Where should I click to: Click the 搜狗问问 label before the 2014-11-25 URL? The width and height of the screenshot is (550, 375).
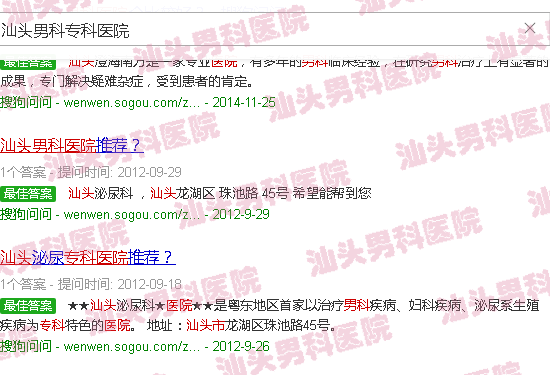click(x=26, y=102)
